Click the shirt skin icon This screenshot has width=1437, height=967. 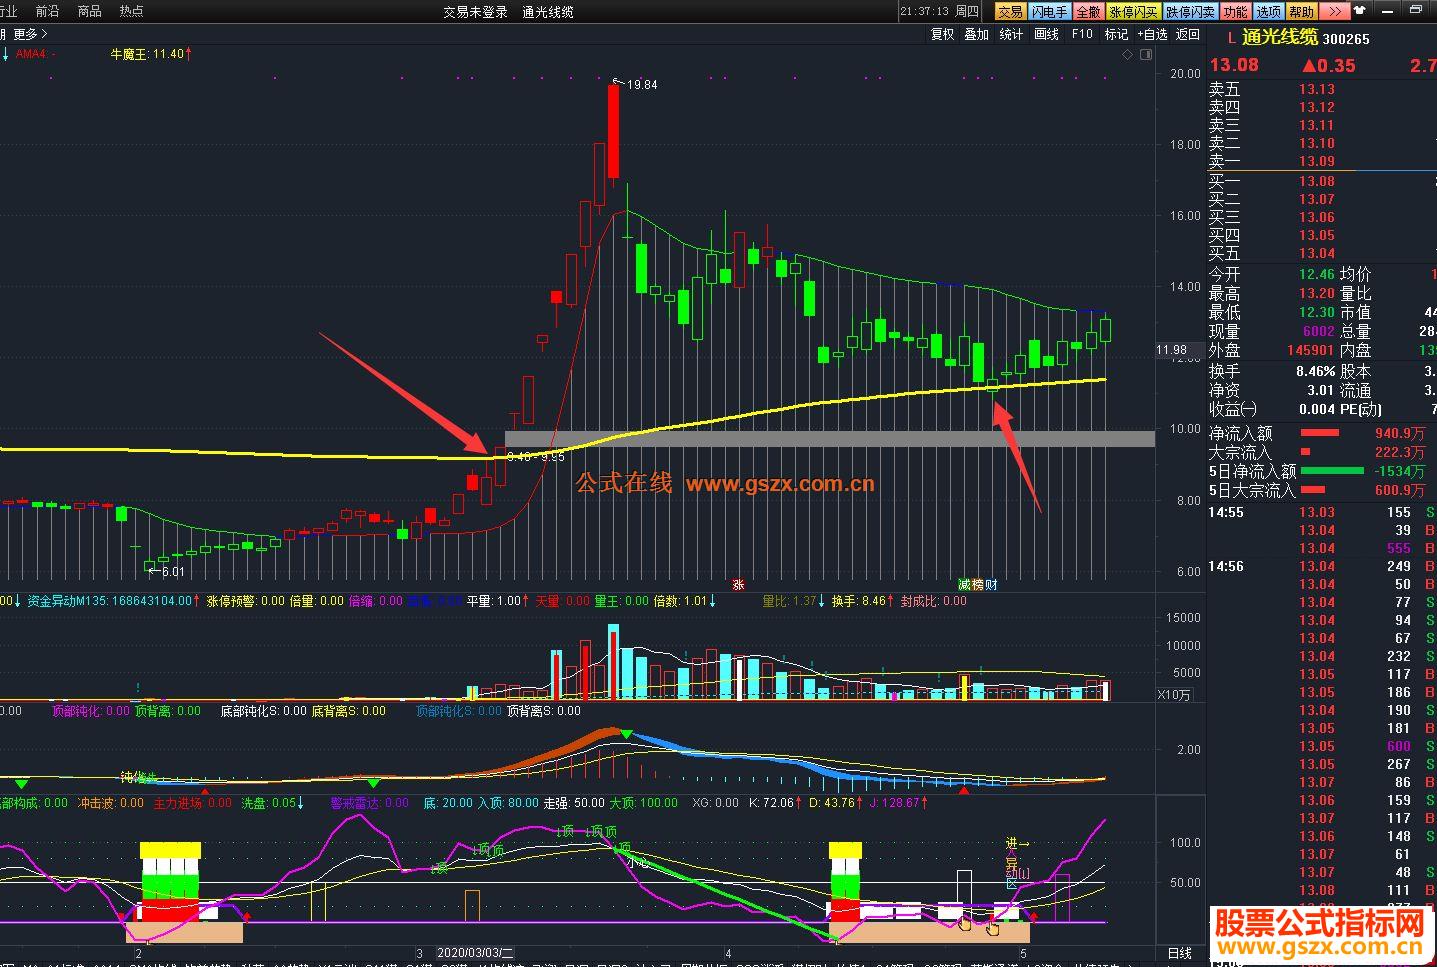coord(1360,11)
